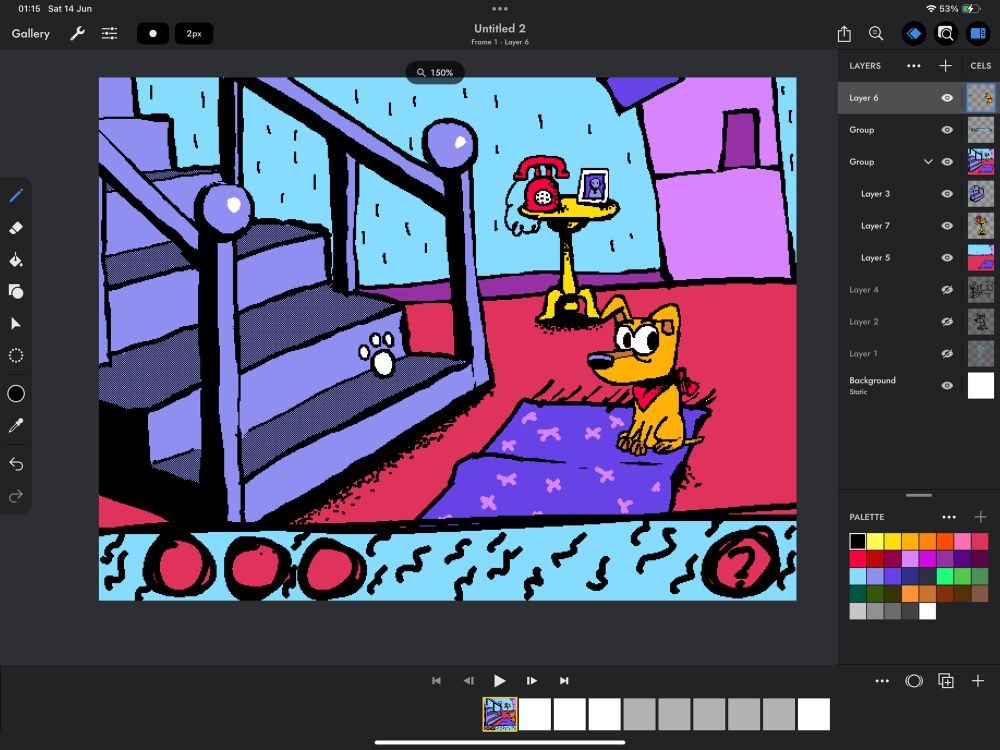Image resolution: width=1000 pixels, height=750 pixels.
Task: Open the Palette more options
Action: (x=949, y=517)
